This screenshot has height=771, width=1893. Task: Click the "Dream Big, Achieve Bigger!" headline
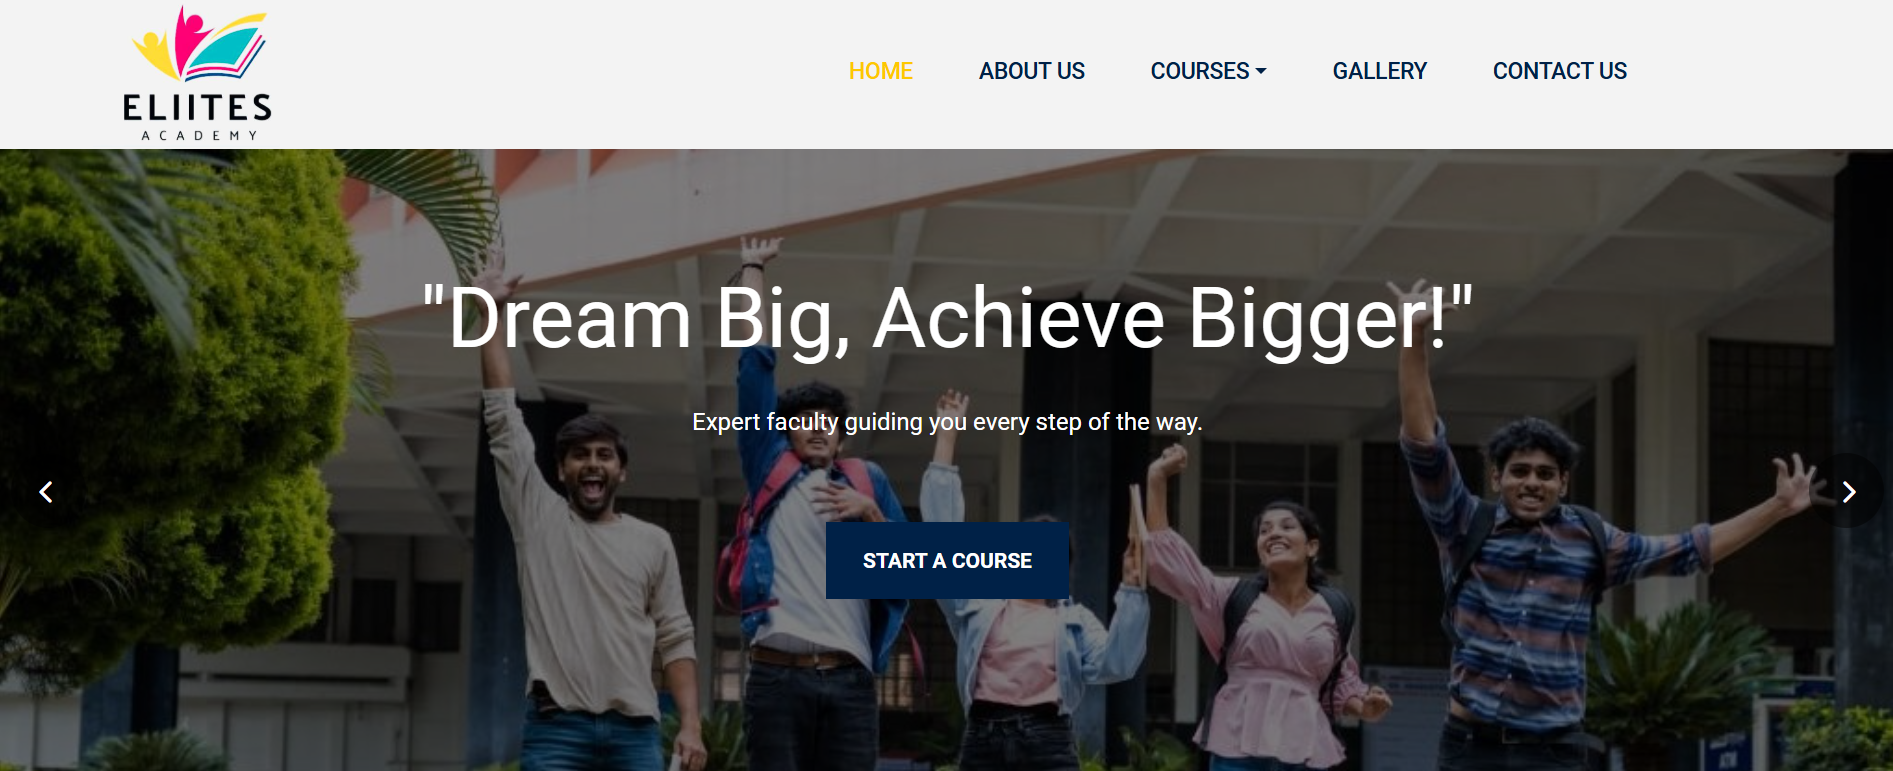point(946,318)
